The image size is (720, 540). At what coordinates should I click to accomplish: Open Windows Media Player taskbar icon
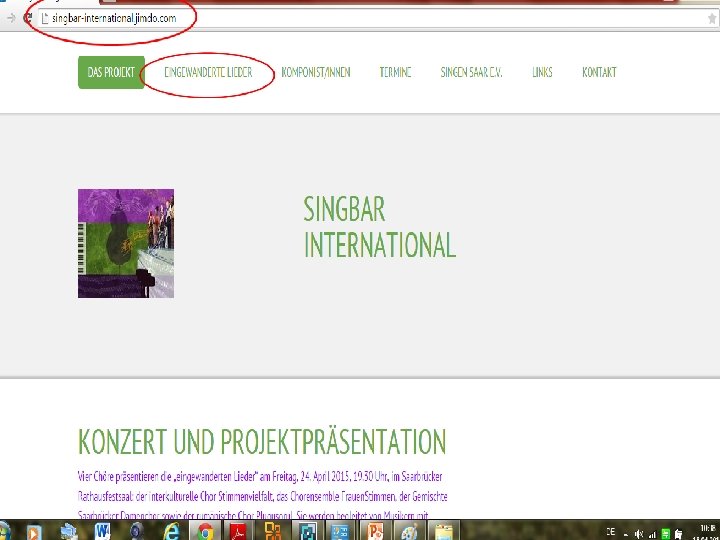[34, 532]
